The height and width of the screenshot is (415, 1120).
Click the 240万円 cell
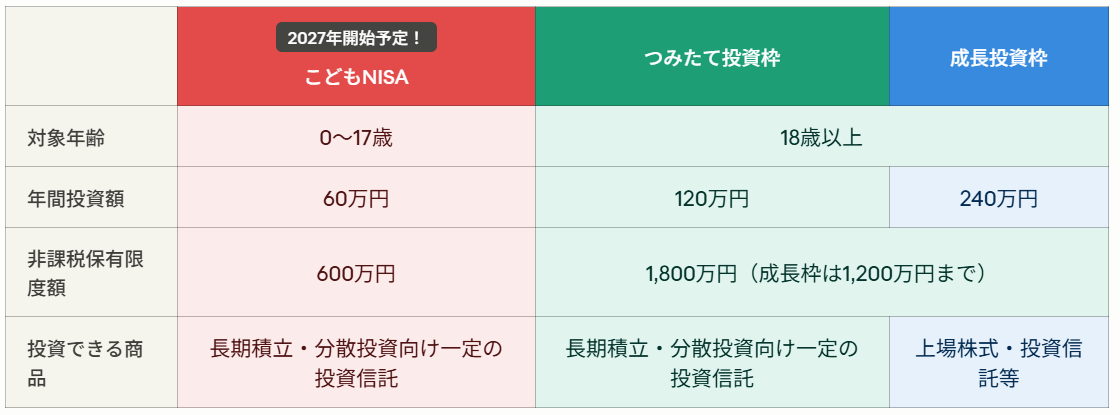(x=998, y=198)
